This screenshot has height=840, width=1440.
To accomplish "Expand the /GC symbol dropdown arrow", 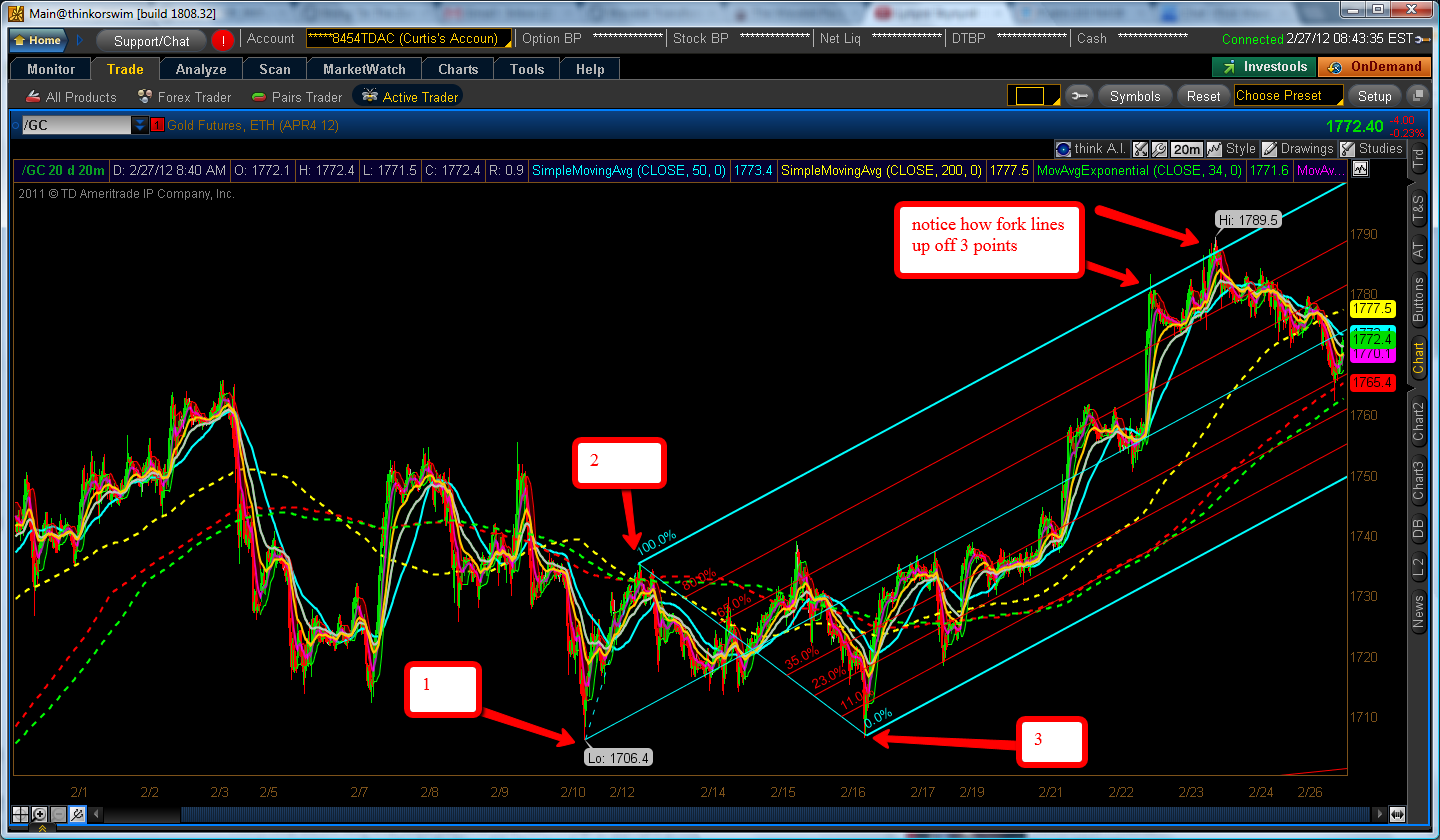I will pyautogui.click(x=140, y=125).
